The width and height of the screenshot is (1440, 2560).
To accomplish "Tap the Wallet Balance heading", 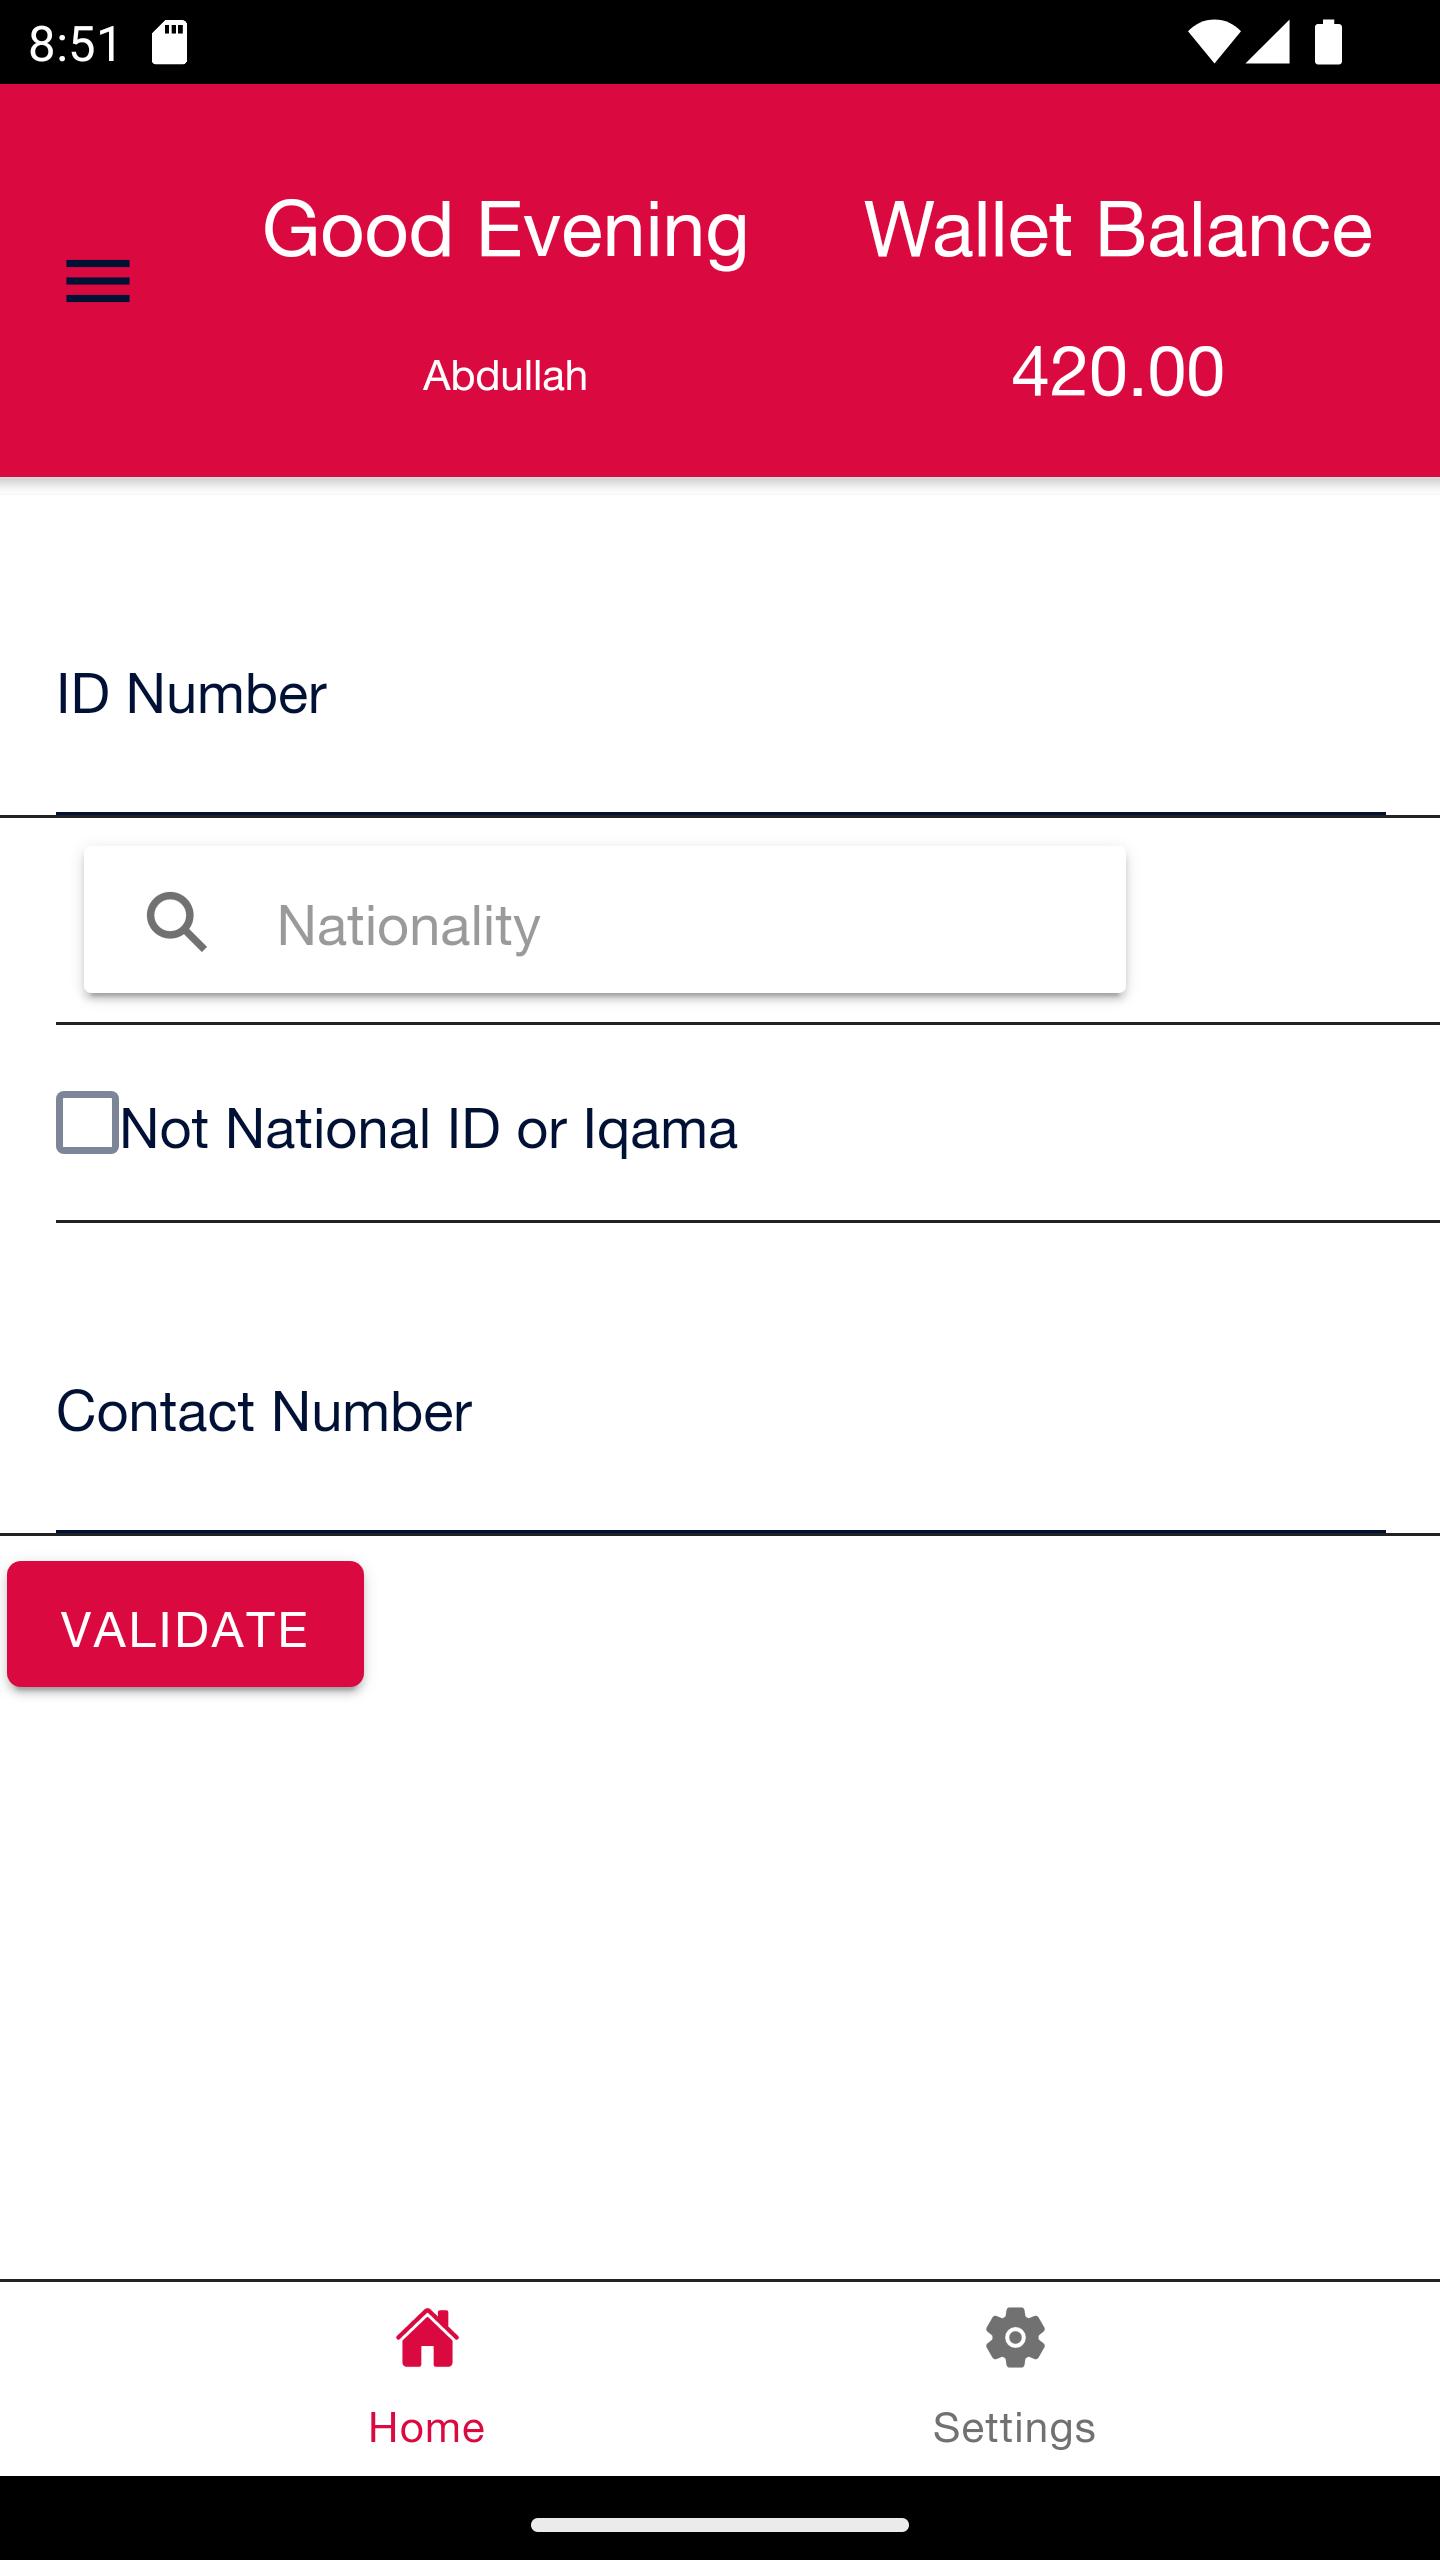I will point(1117,230).
